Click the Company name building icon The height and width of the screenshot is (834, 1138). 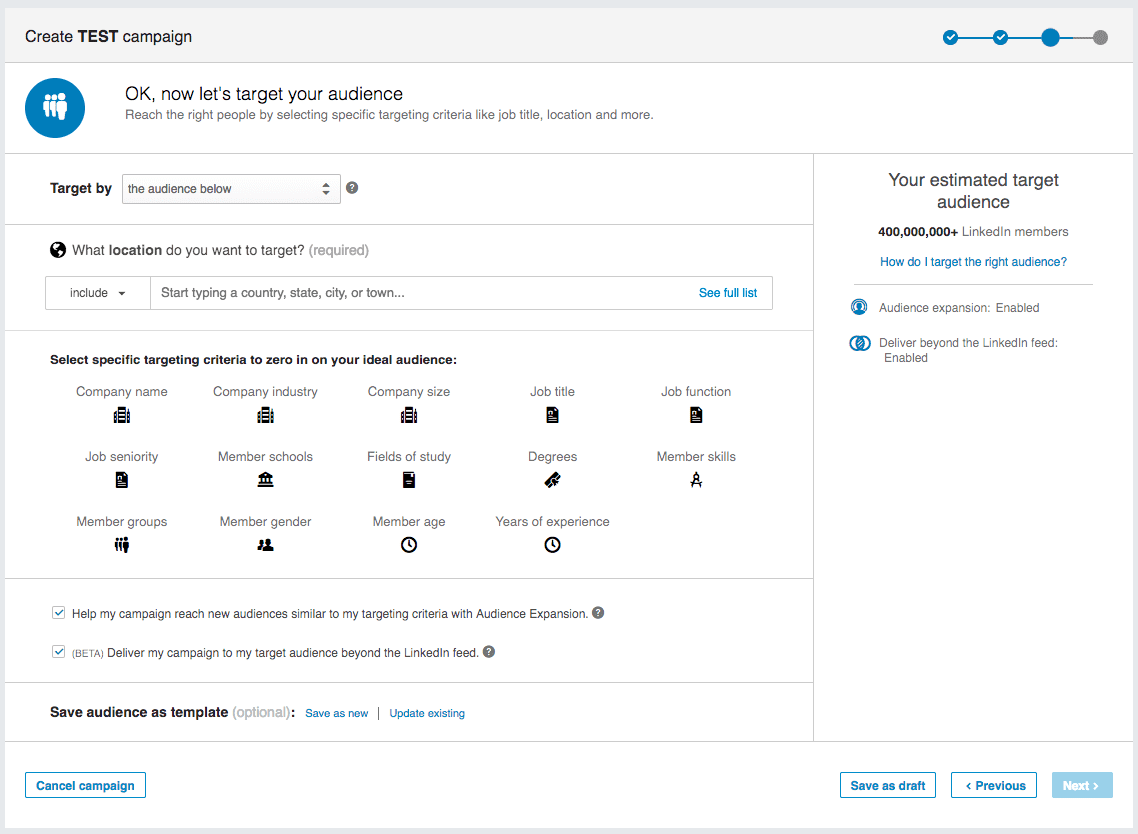[x=122, y=415]
